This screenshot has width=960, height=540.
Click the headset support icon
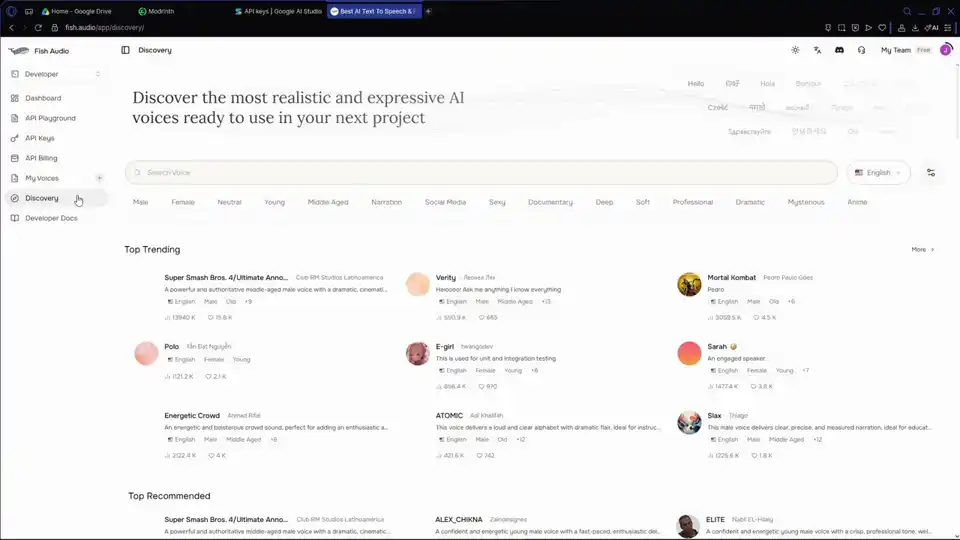point(861,50)
